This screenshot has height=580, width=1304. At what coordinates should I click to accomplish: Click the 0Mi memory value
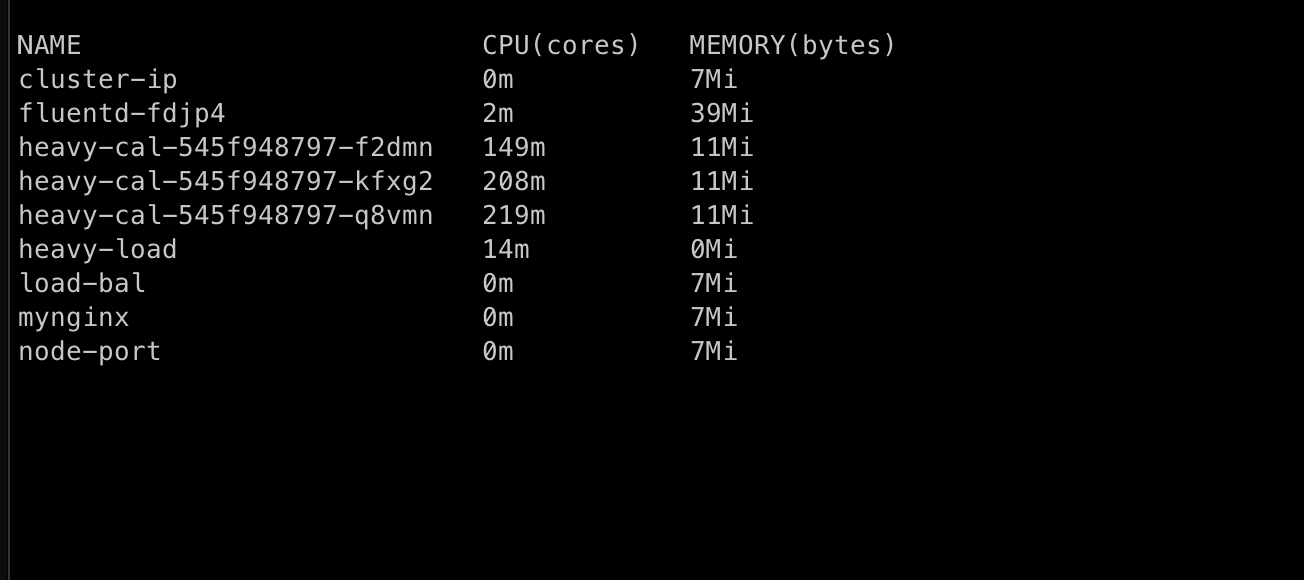[714, 250]
